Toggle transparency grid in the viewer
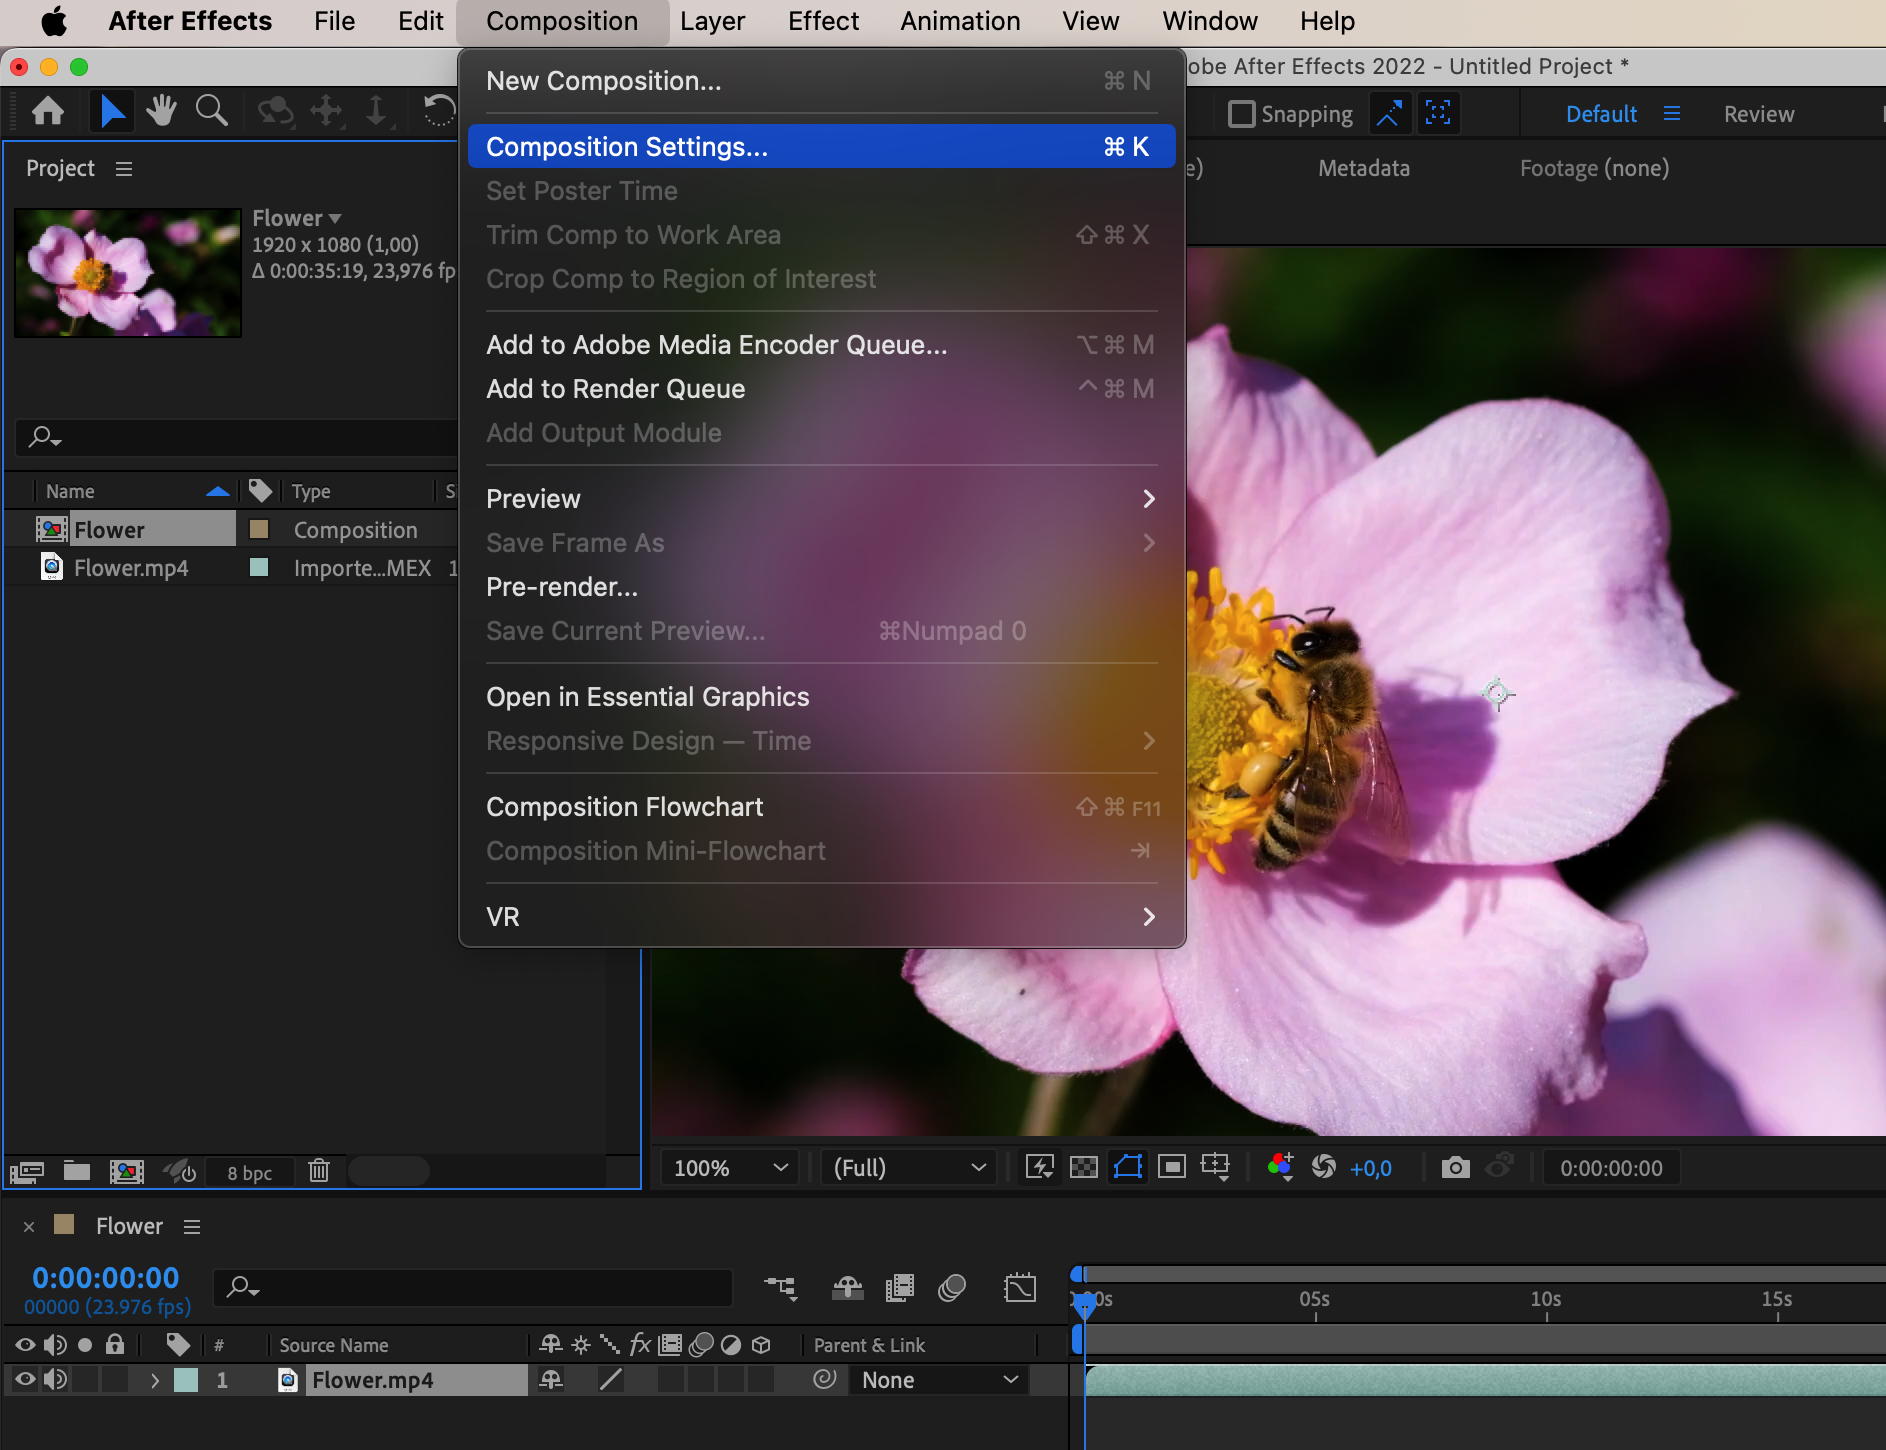 (1084, 1167)
